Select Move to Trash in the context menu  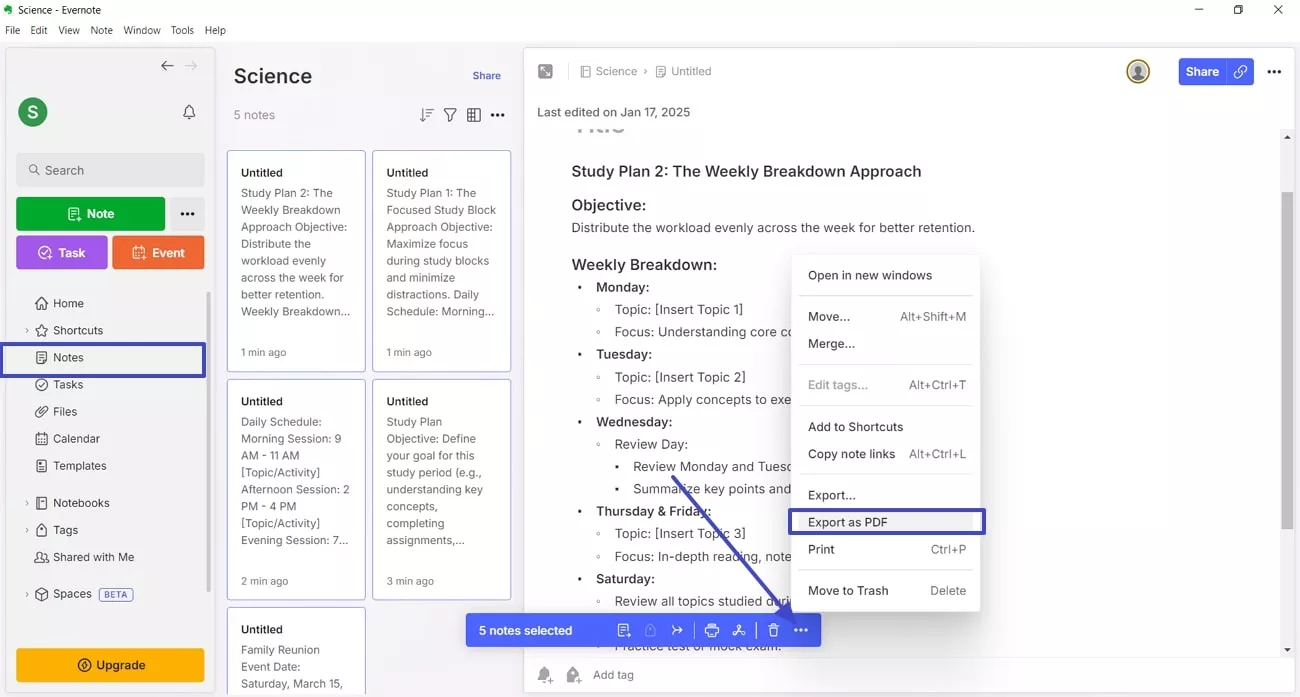[x=848, y=590]
